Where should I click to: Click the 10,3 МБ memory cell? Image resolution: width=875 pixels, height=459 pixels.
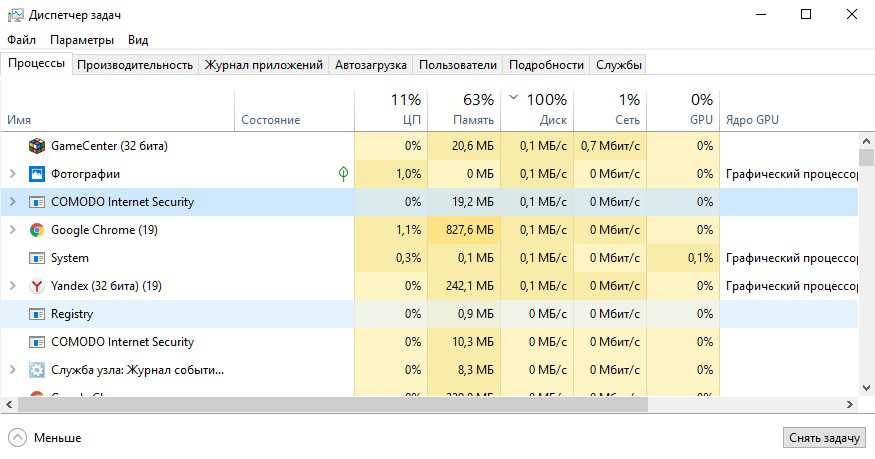464,342
